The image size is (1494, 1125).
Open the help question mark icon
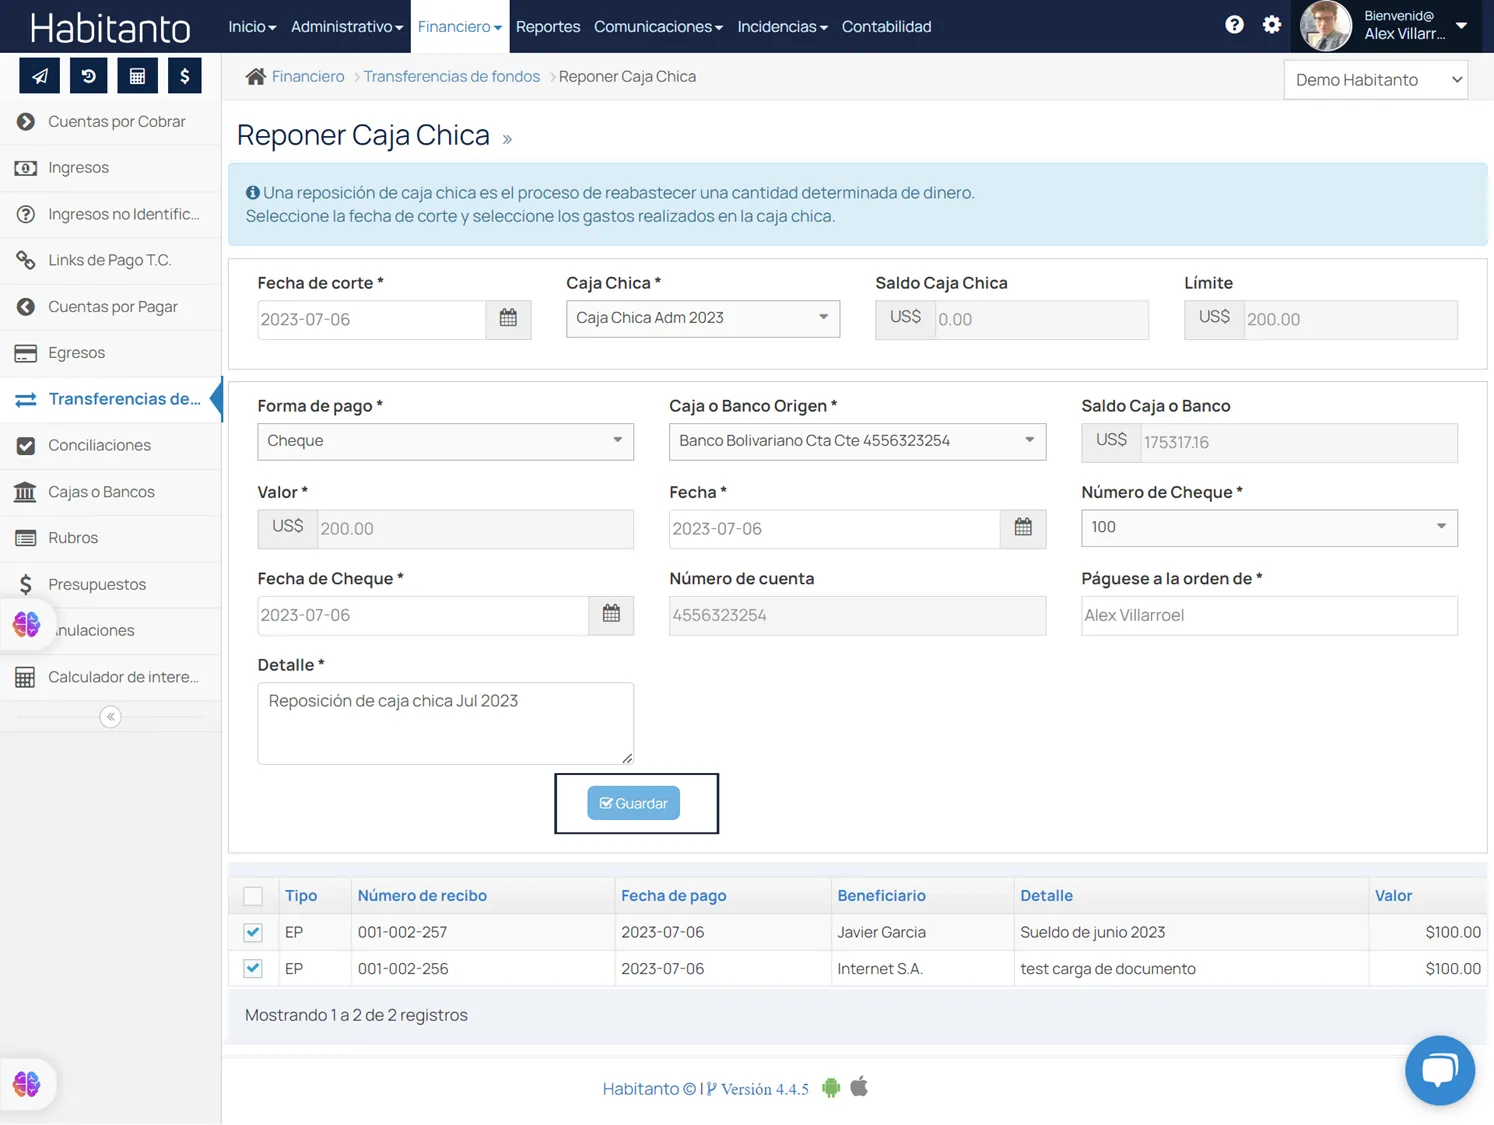[1234, 25]
